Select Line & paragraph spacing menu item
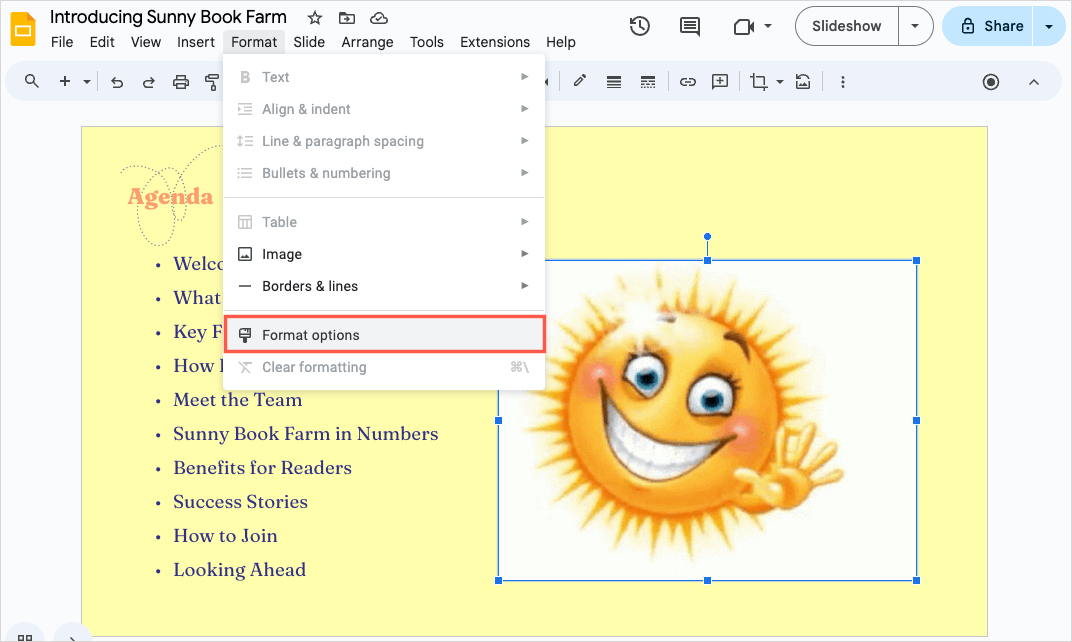This screenshot has width=1072, height=642. [384, 141]
